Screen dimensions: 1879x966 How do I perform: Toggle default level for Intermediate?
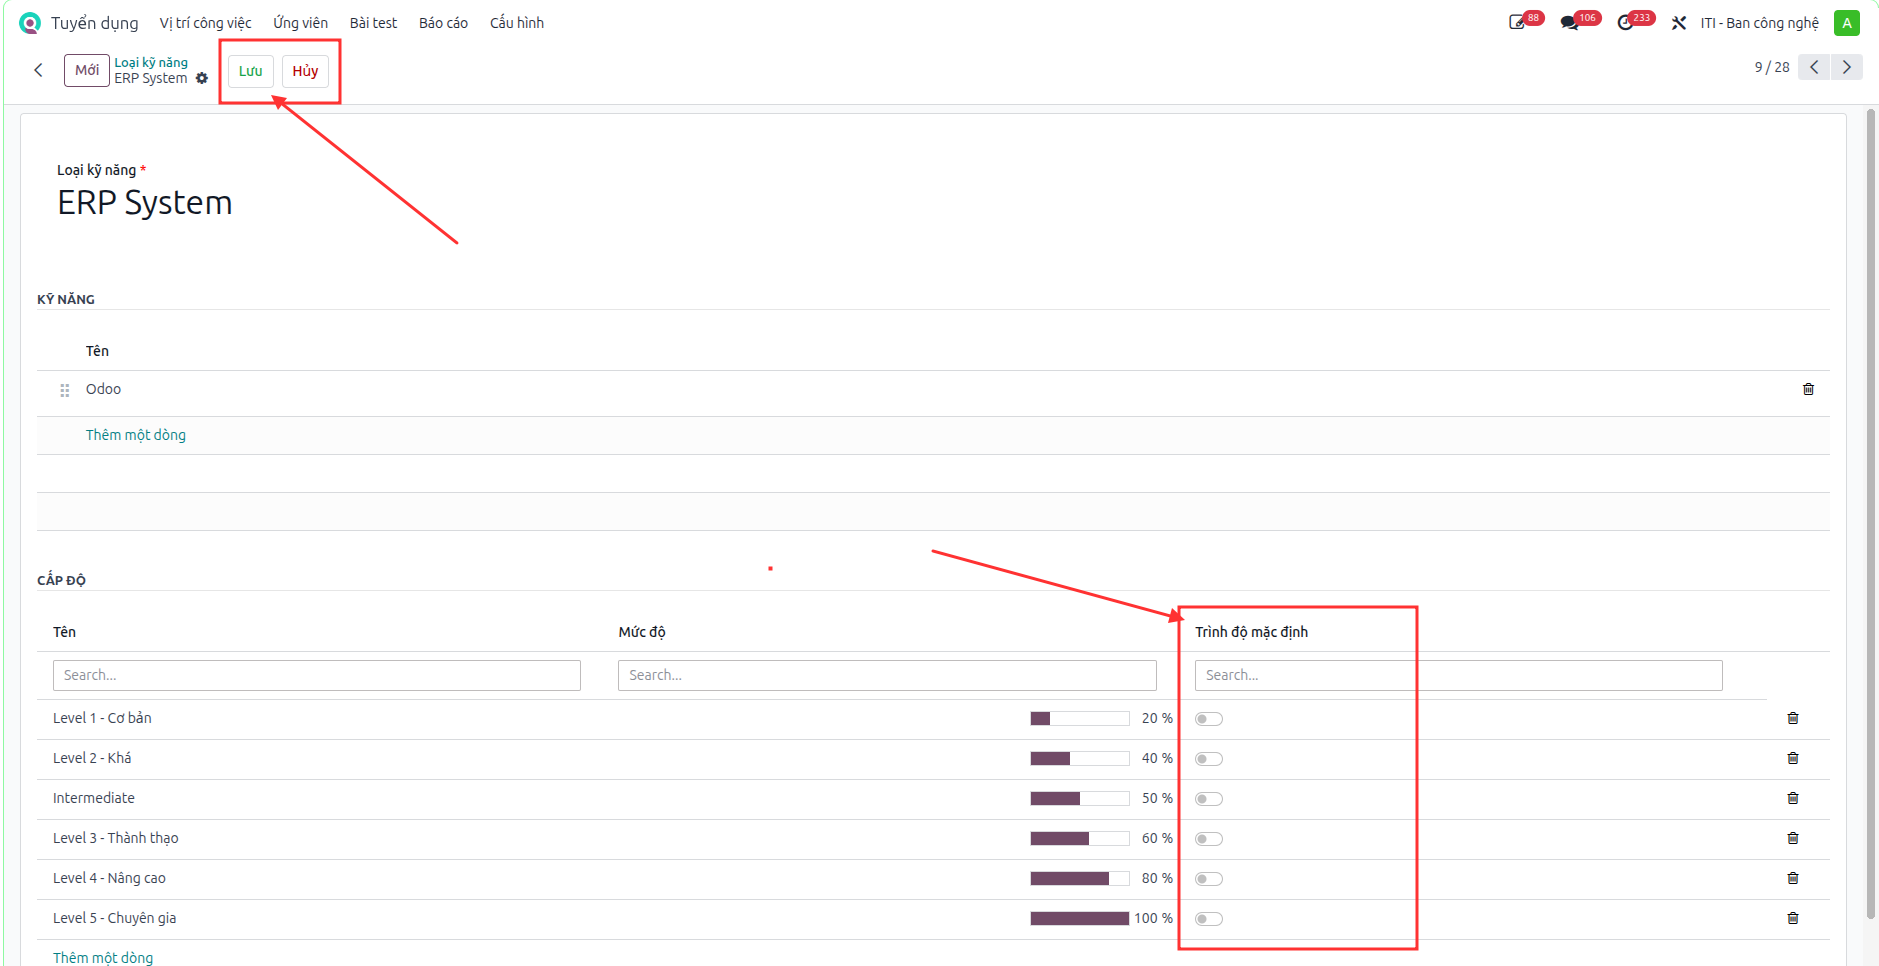(1209, 799)
